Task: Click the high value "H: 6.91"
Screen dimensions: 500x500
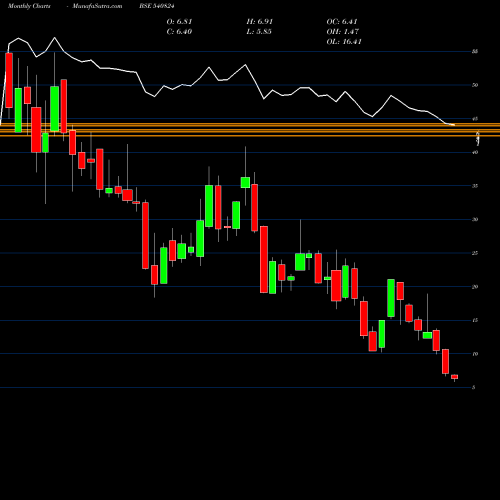Action: click(x=260, y=22)
